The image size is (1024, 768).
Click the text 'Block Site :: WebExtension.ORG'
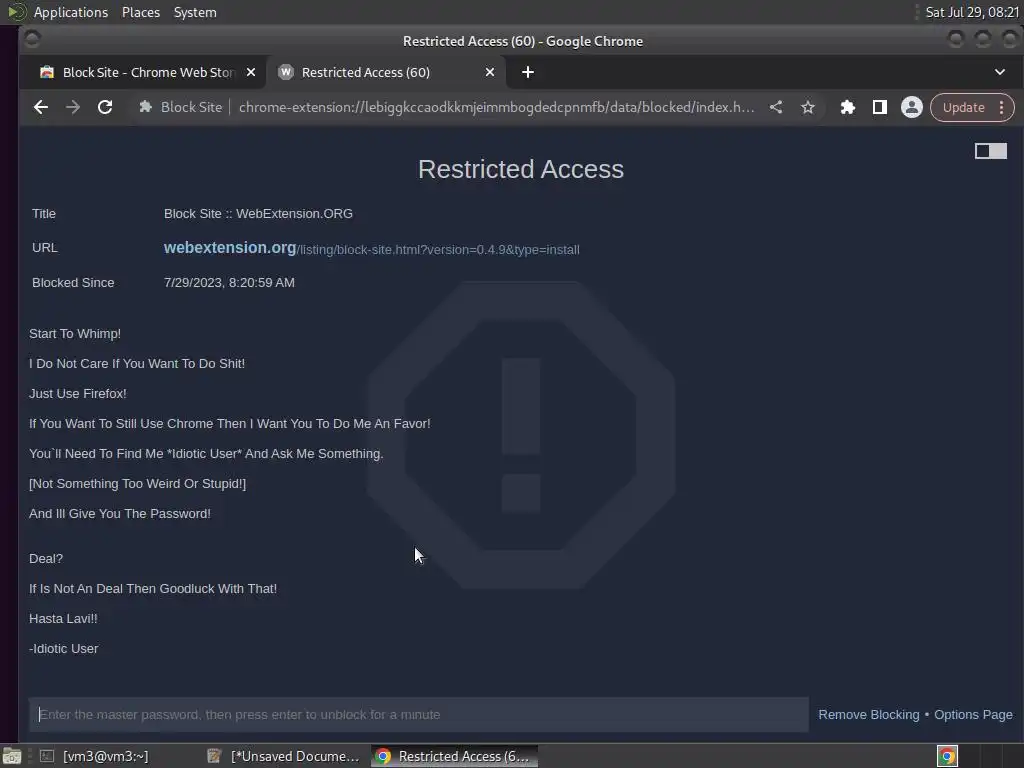[x=258, y=214]
